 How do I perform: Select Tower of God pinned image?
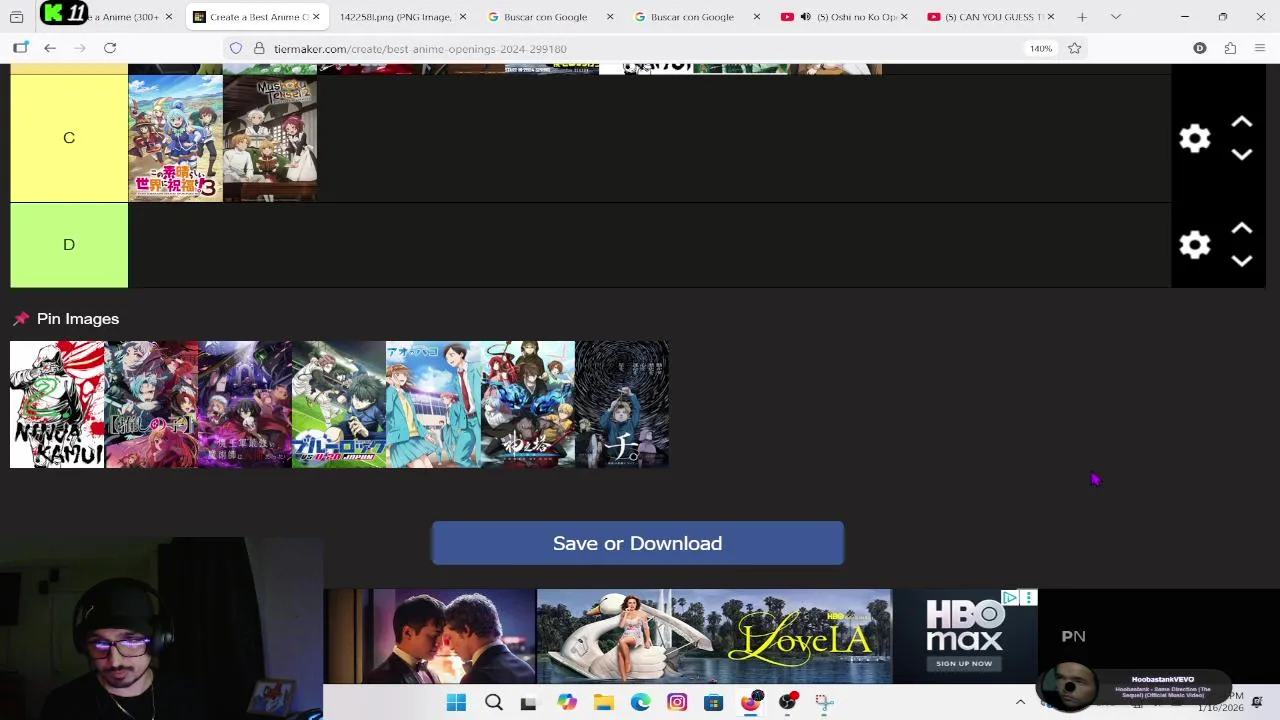pos(528,404)
